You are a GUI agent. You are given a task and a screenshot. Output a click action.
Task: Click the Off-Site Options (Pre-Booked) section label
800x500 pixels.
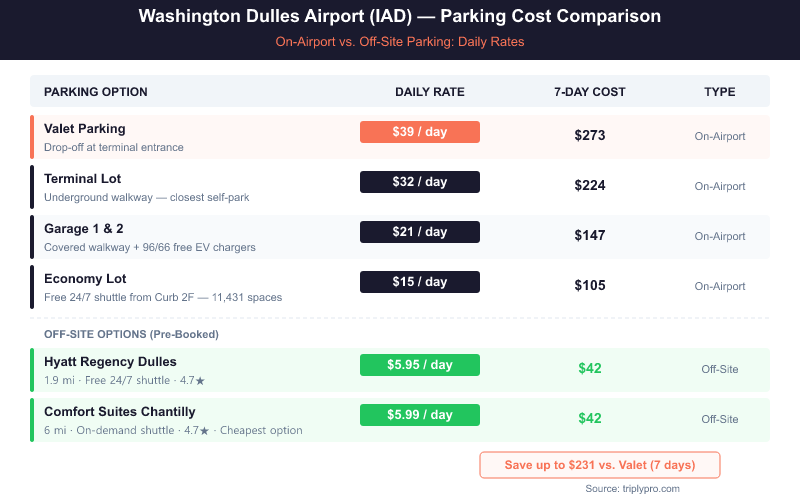tap(131, 334)
